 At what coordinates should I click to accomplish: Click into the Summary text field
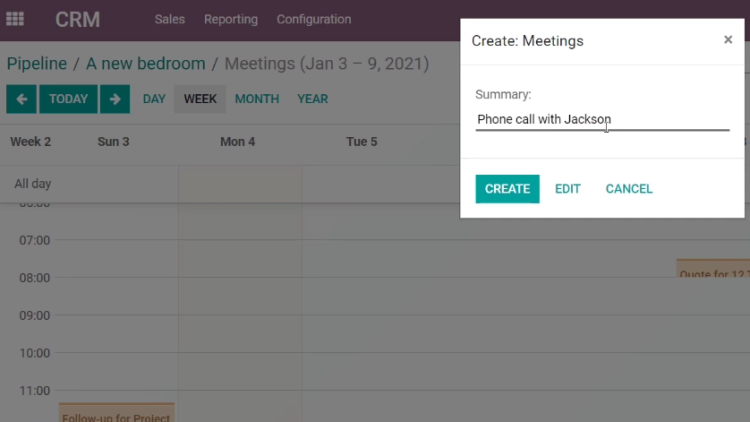tap(603, 120)
